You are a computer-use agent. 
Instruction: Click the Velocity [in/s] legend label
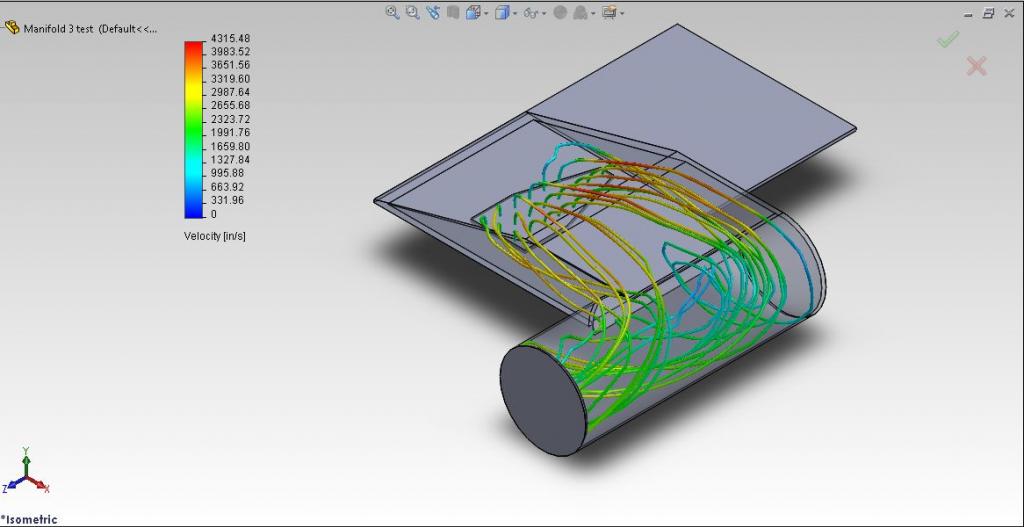pos(214,236)
